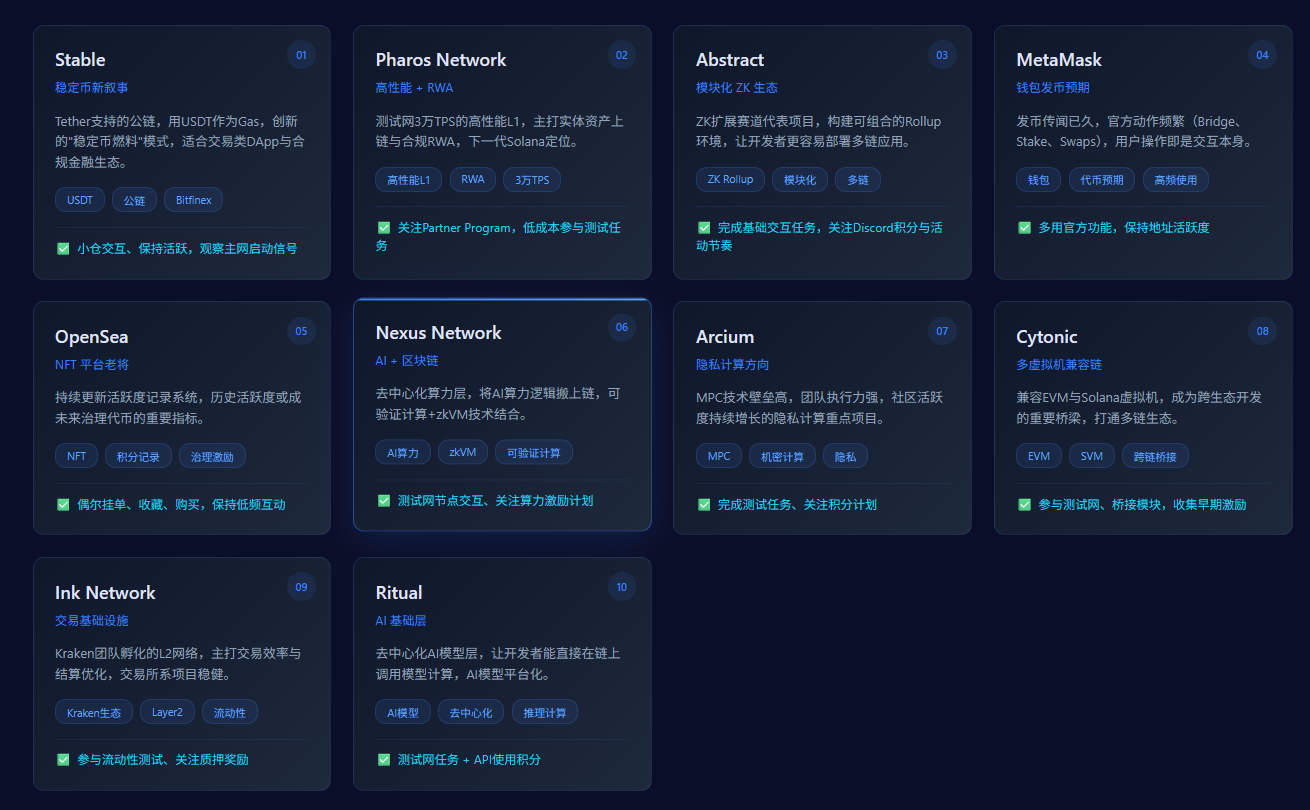Open the Arcium card title
Image resolution: width=1310 pixels, height=810 pixels.
pyautogui.click(x=725, y=337)
